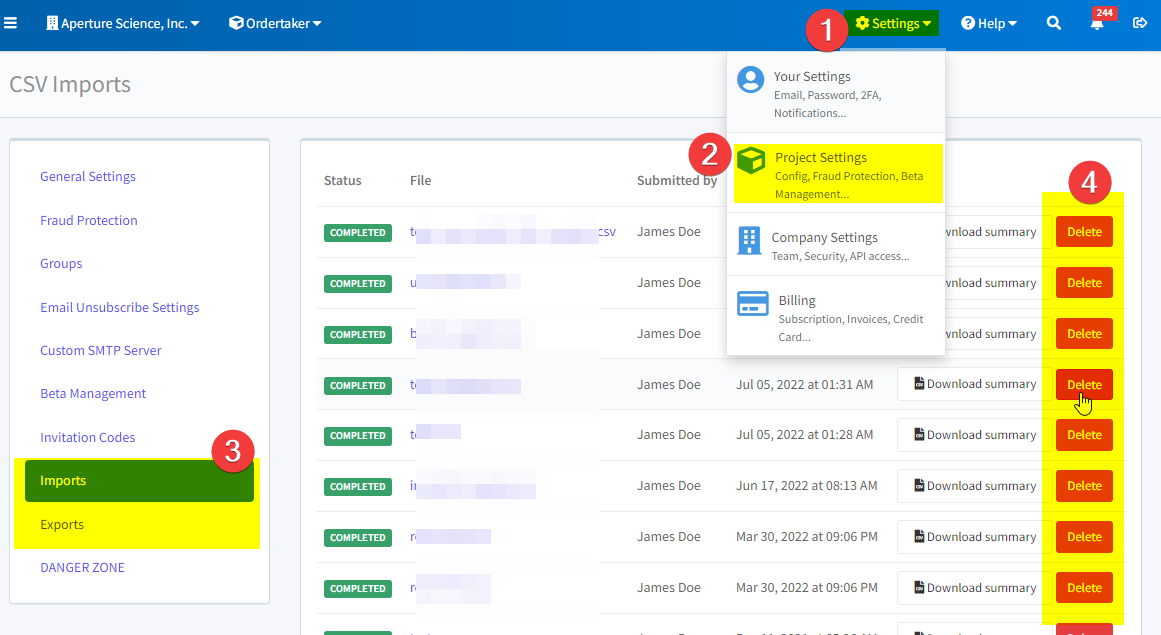The height and width of the screenshot is (635, 1161).
Task: Delete the Jun 17, 2022 08:13 AM import
Action: [x=1084, y=486]
